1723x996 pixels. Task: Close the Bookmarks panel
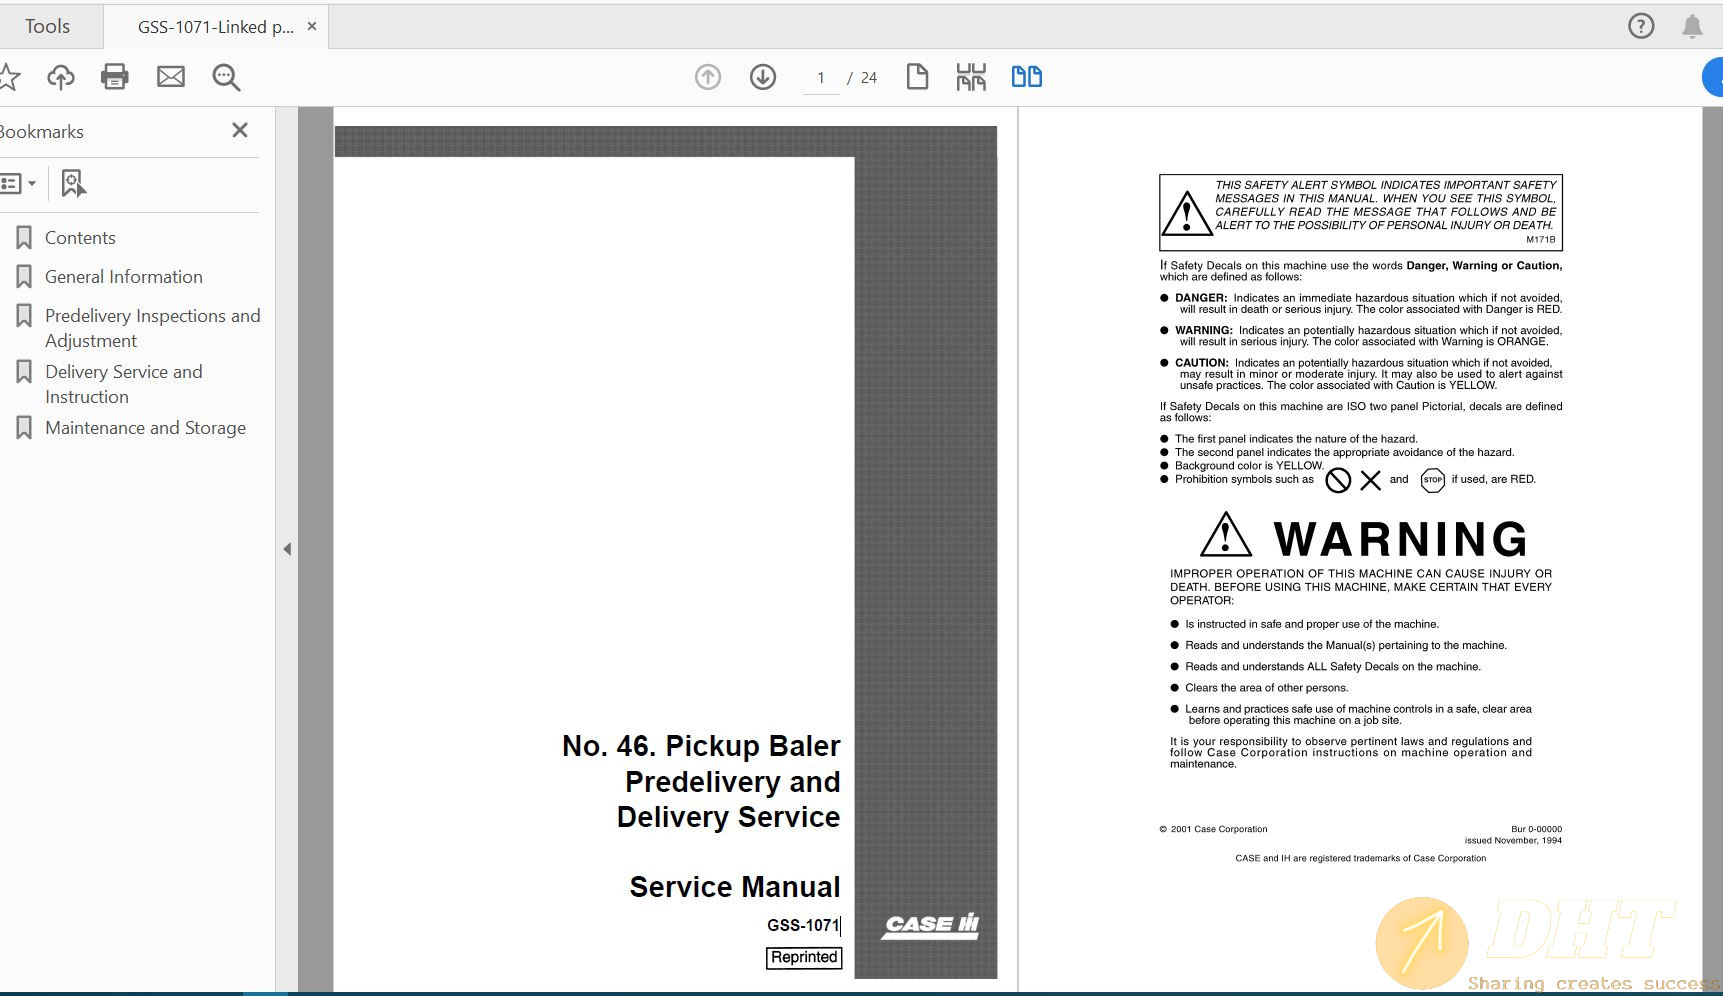(x=240, y=130)
